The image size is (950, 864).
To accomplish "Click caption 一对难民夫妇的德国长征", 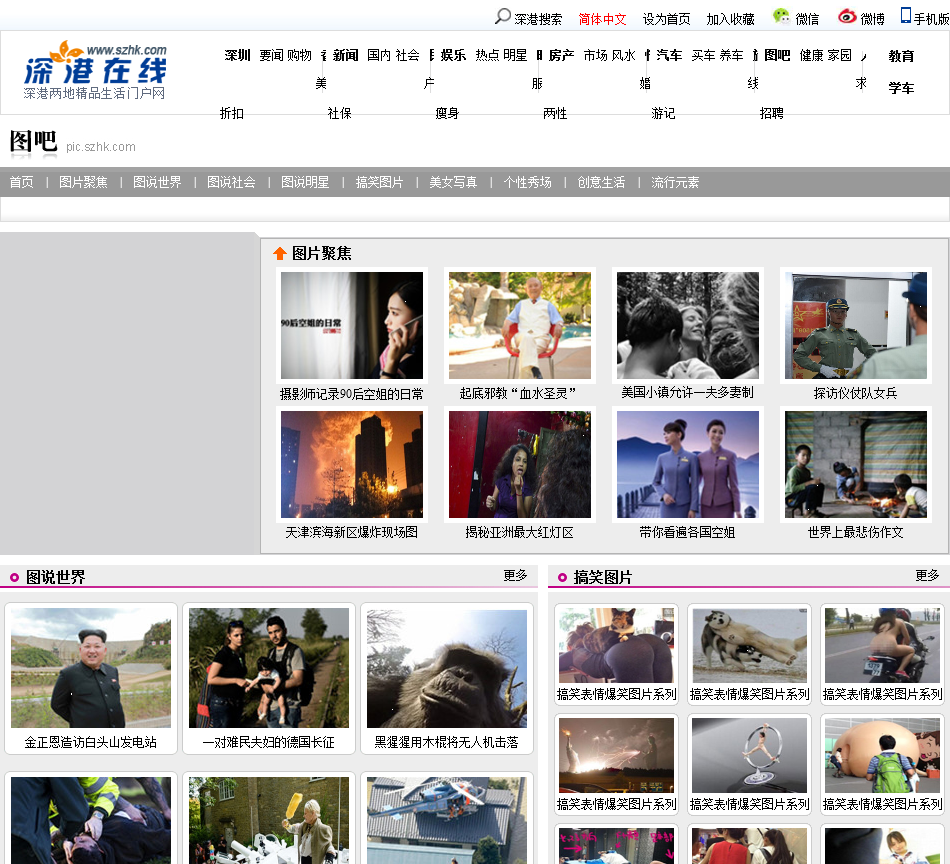I will coord(268,743).
